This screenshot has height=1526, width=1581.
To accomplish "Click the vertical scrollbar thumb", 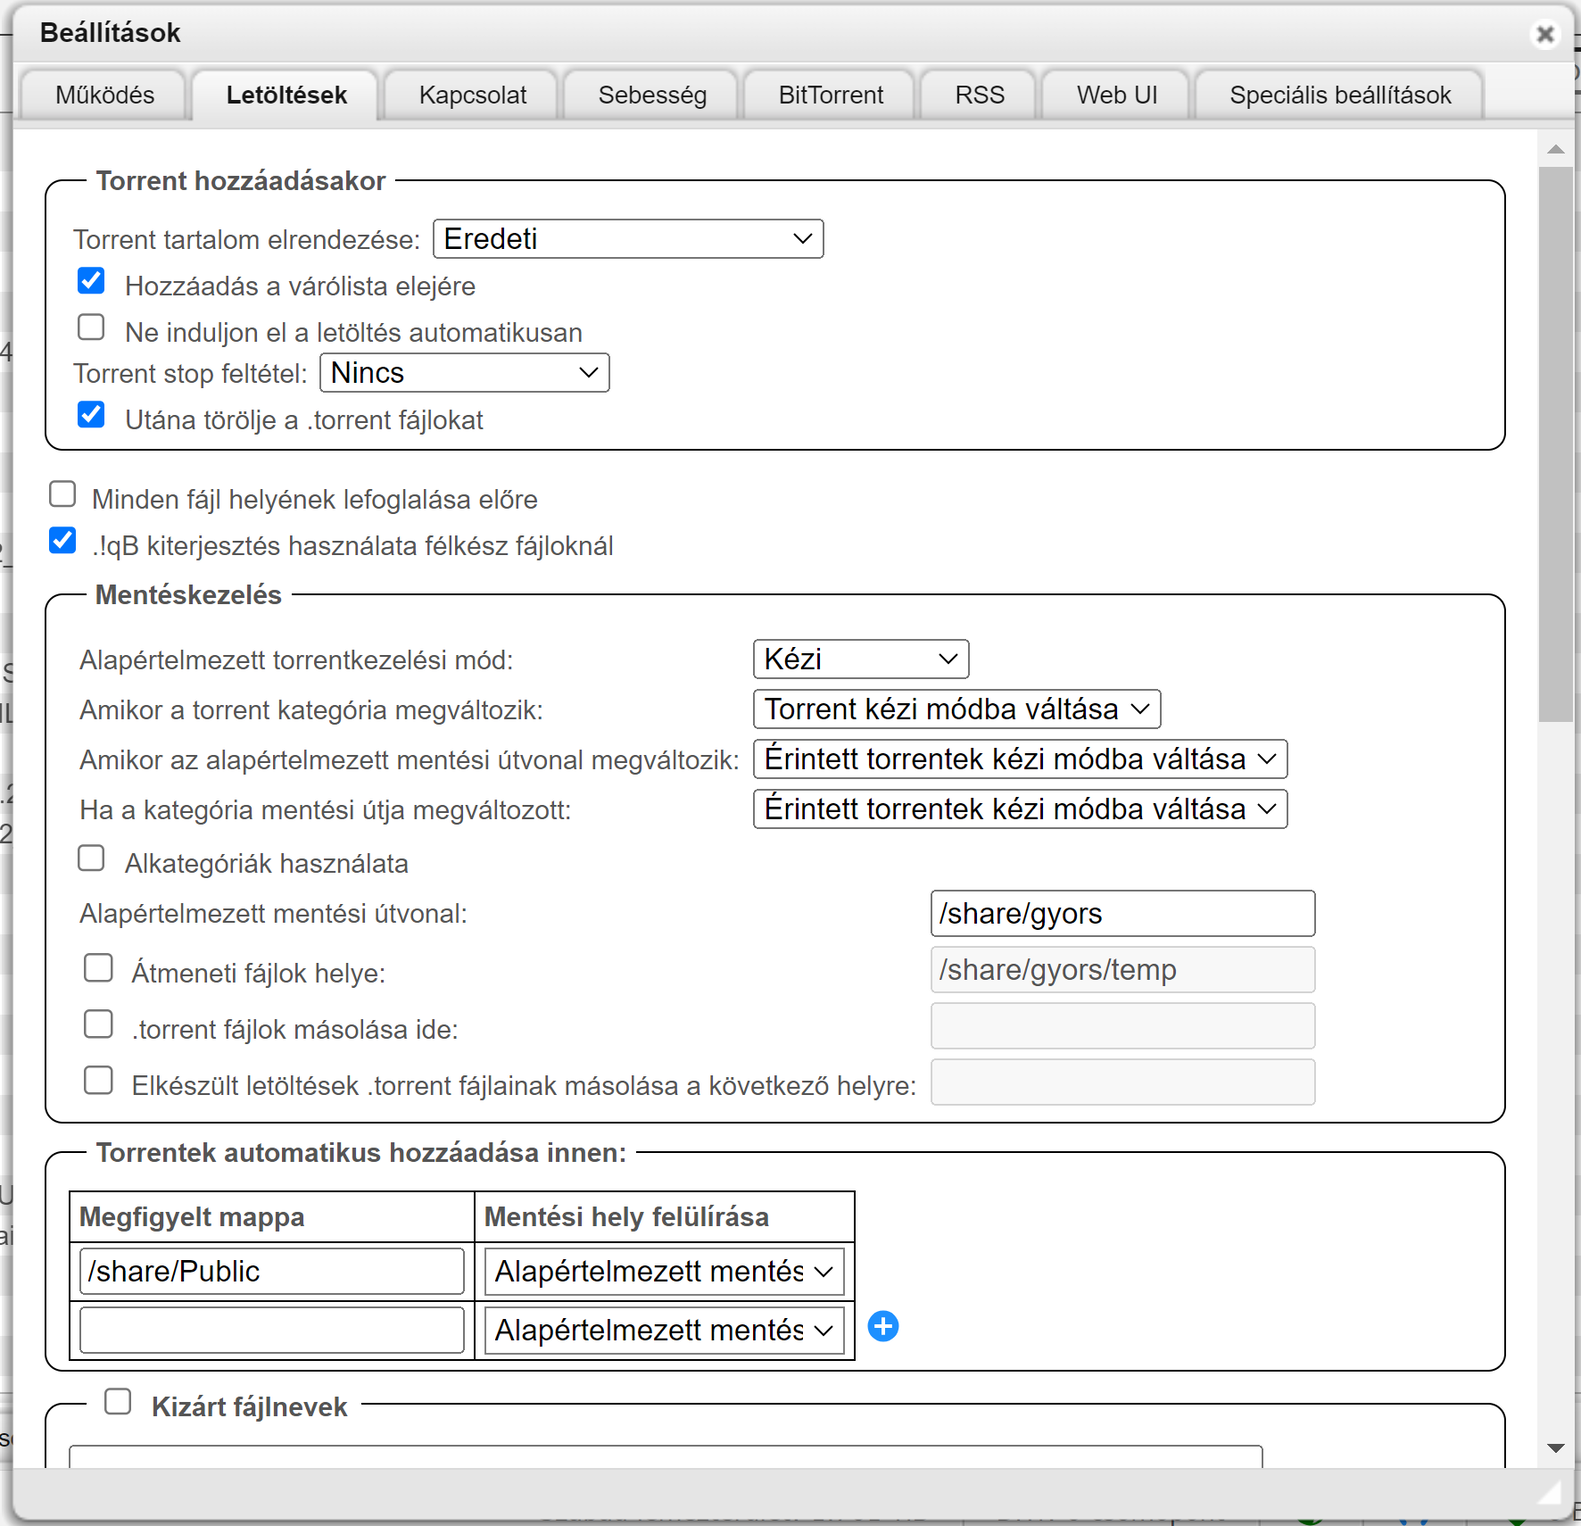I will [1555, 443].
